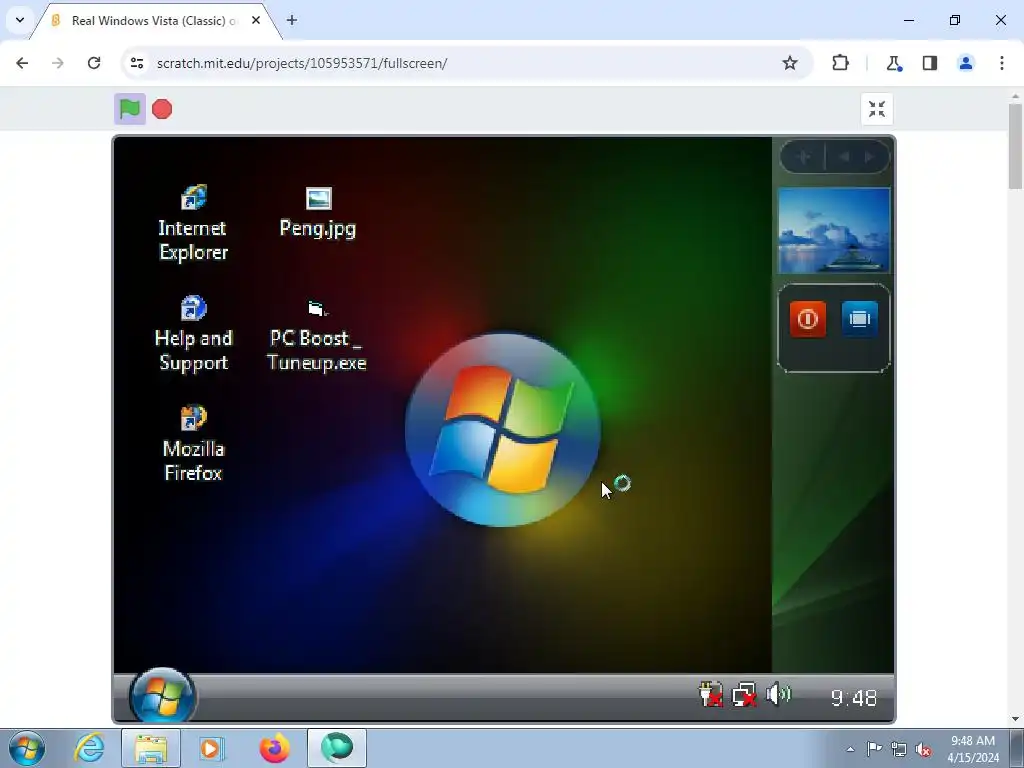The width and height of the screenshot is (1024, 768).
Task: Click sidebar next arrow button
Action: click(x=870, y=157)
